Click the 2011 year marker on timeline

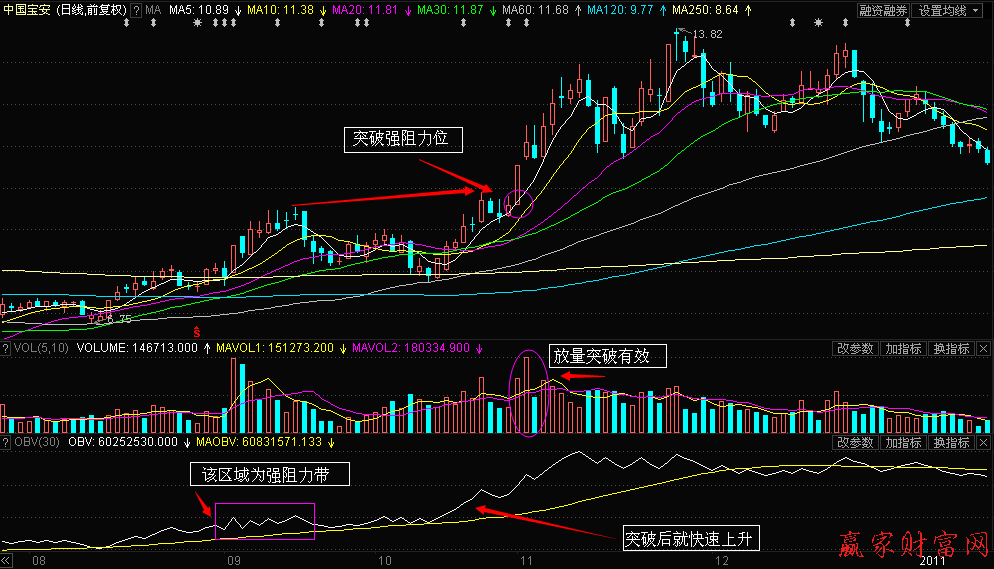click(x=932, y=561)
